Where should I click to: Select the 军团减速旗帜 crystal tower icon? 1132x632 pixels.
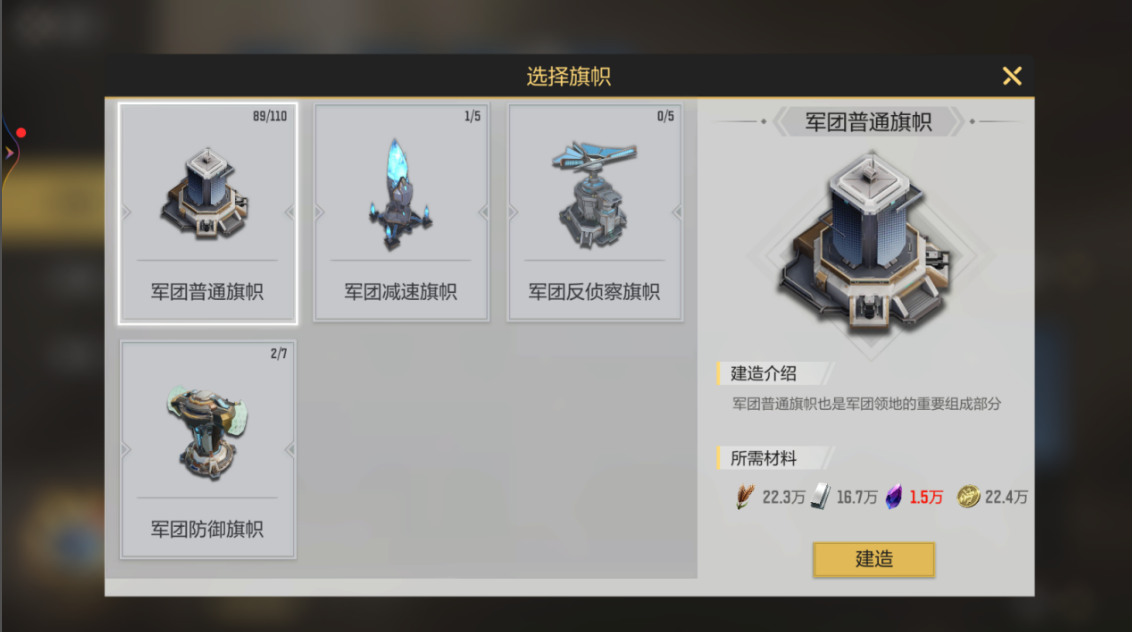point(401,194)
